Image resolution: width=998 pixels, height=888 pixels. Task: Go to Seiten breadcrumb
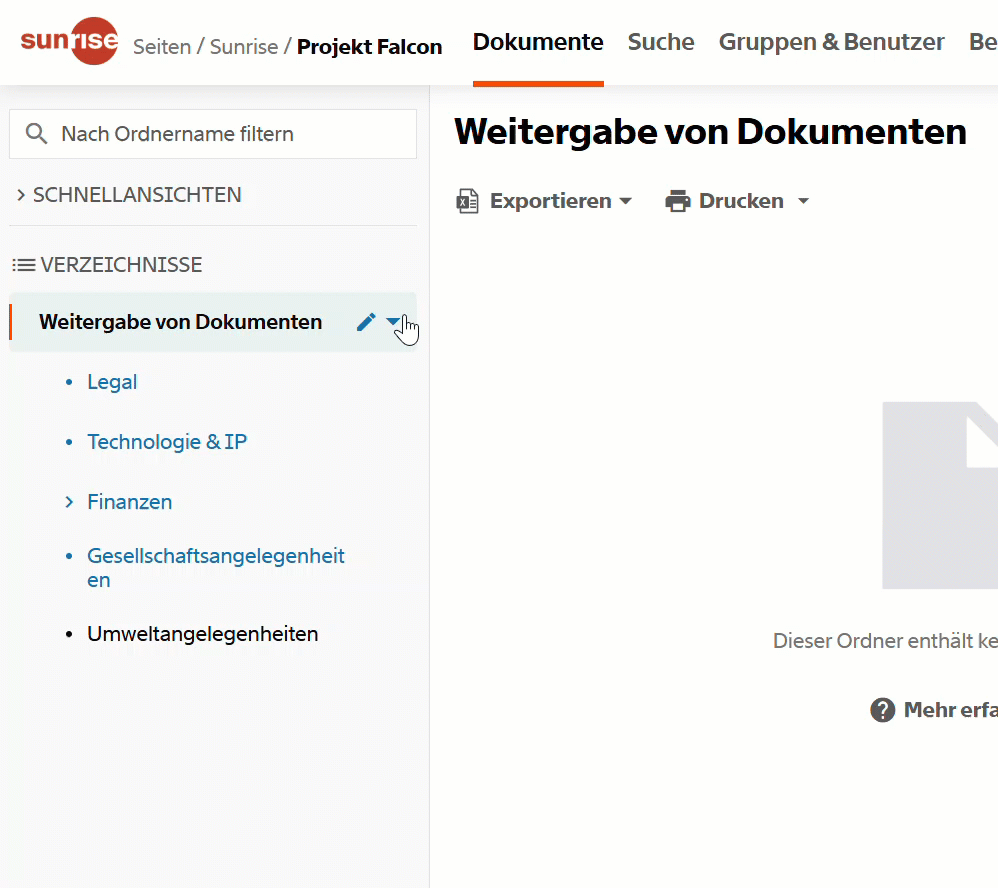[162, 46]
